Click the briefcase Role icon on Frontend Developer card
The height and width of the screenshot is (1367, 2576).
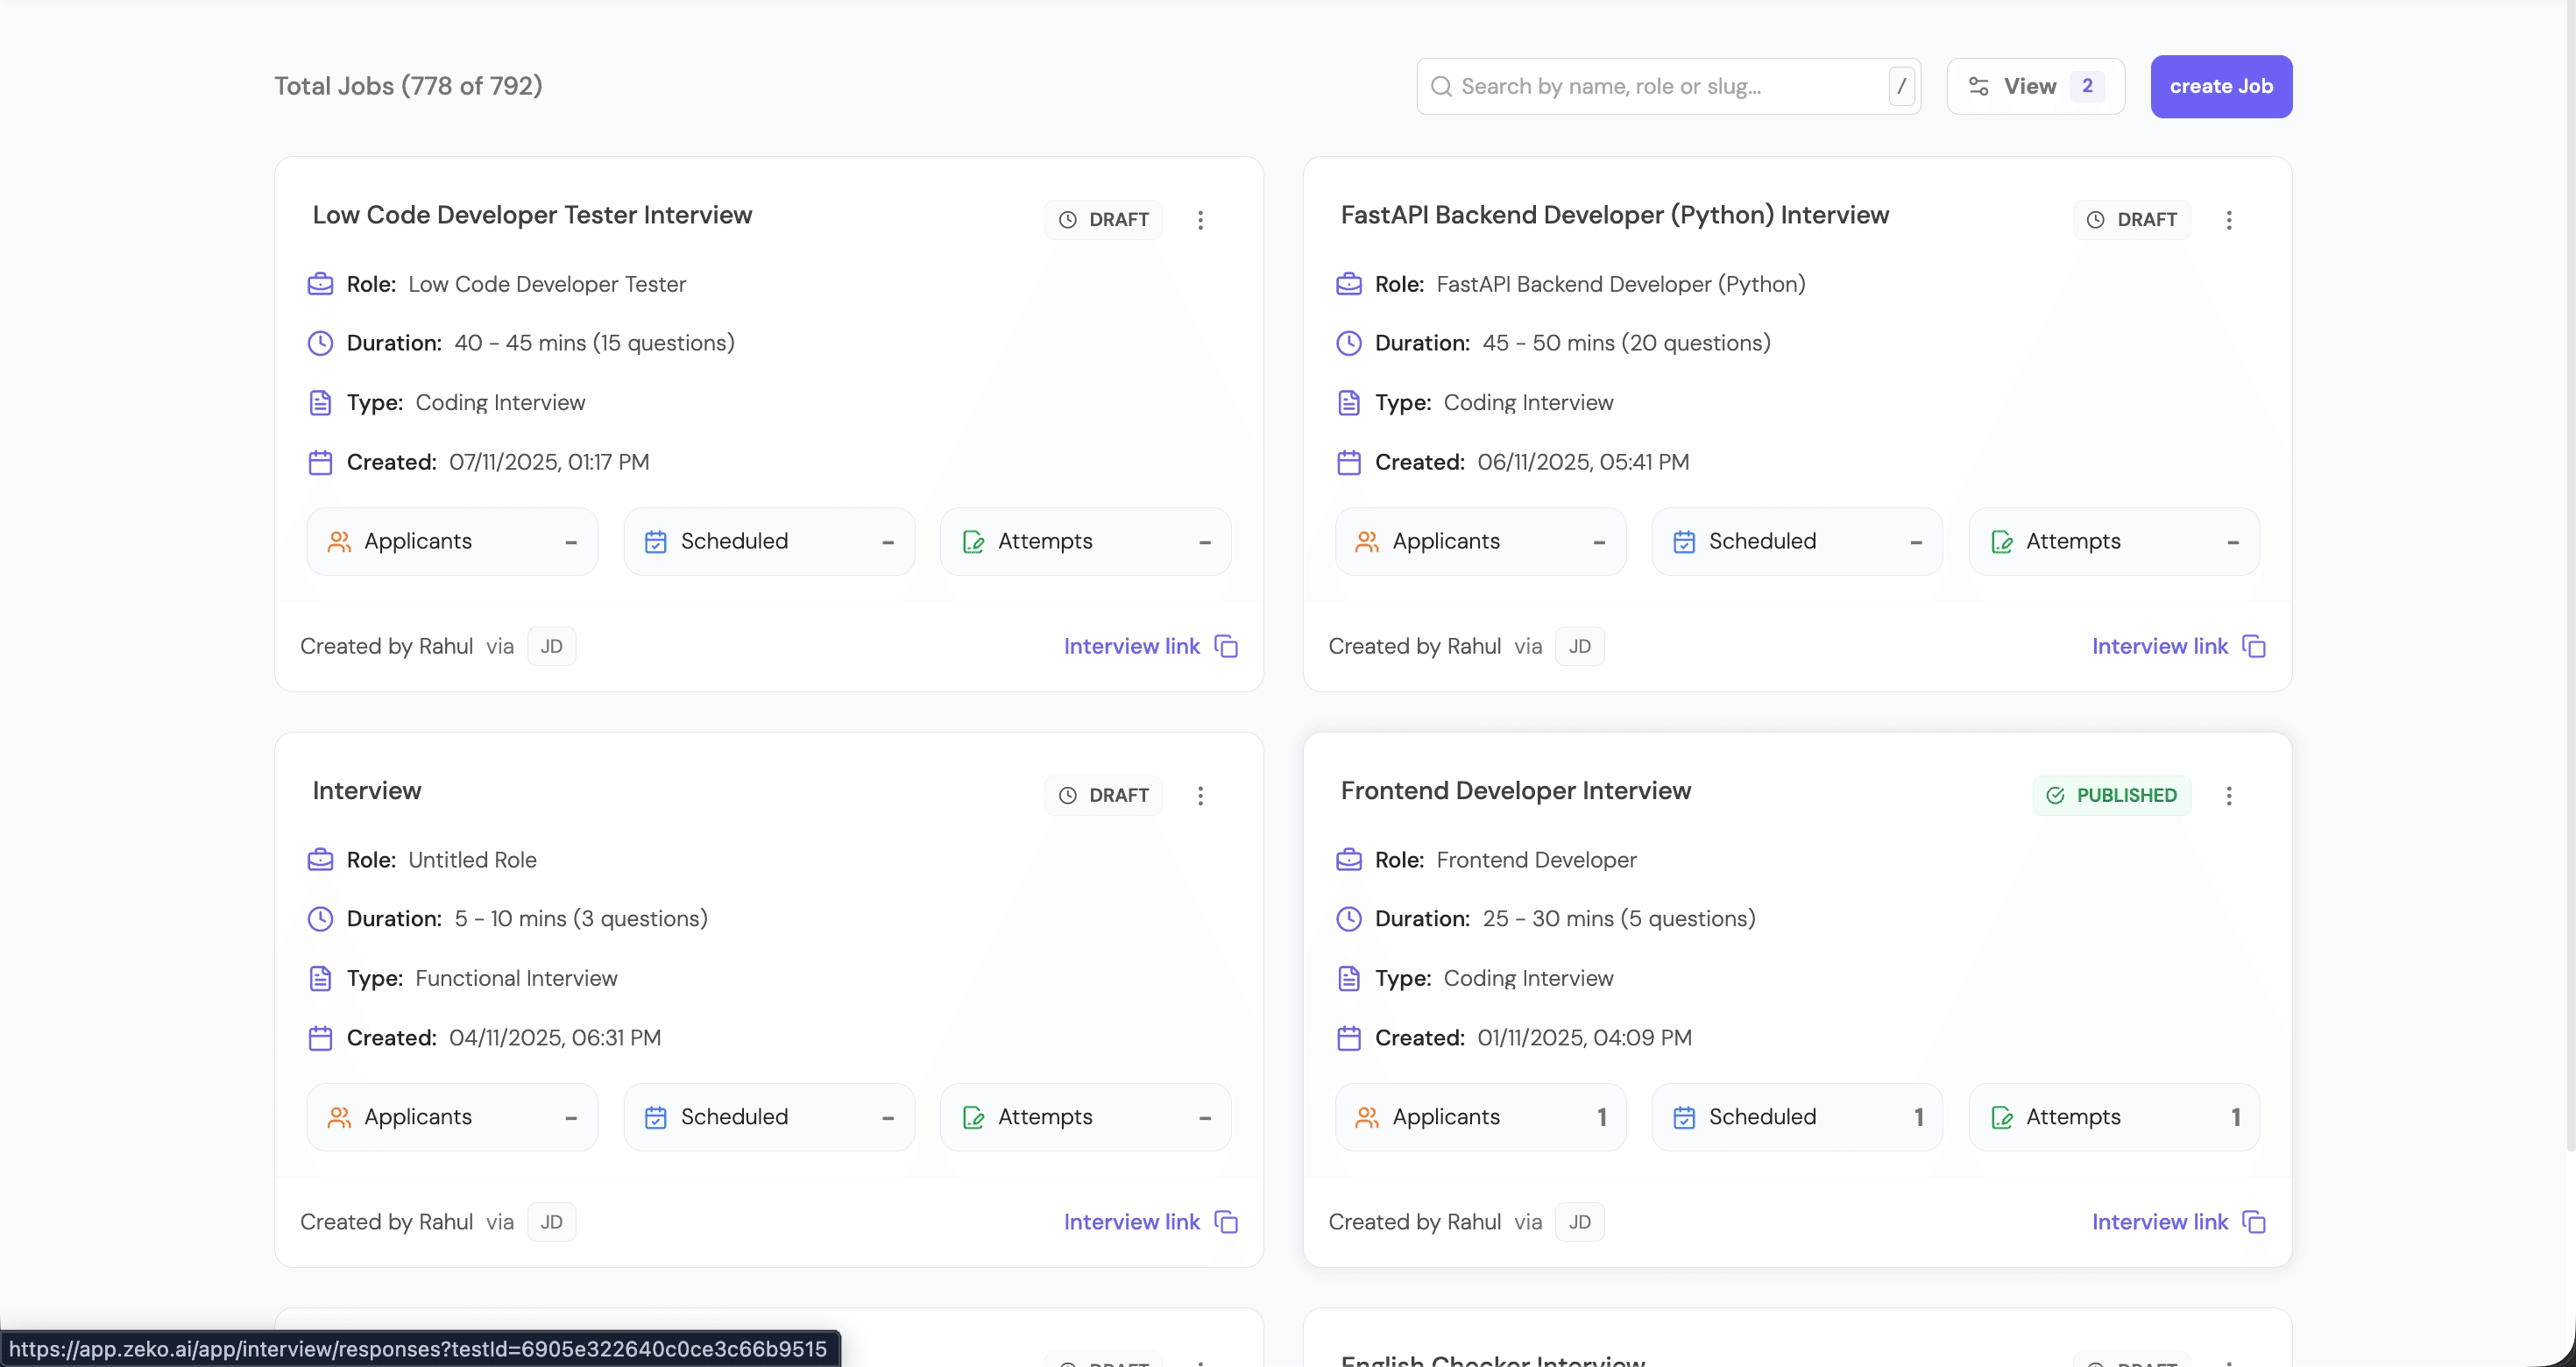pyautogui.click(x=1349, y=859)
